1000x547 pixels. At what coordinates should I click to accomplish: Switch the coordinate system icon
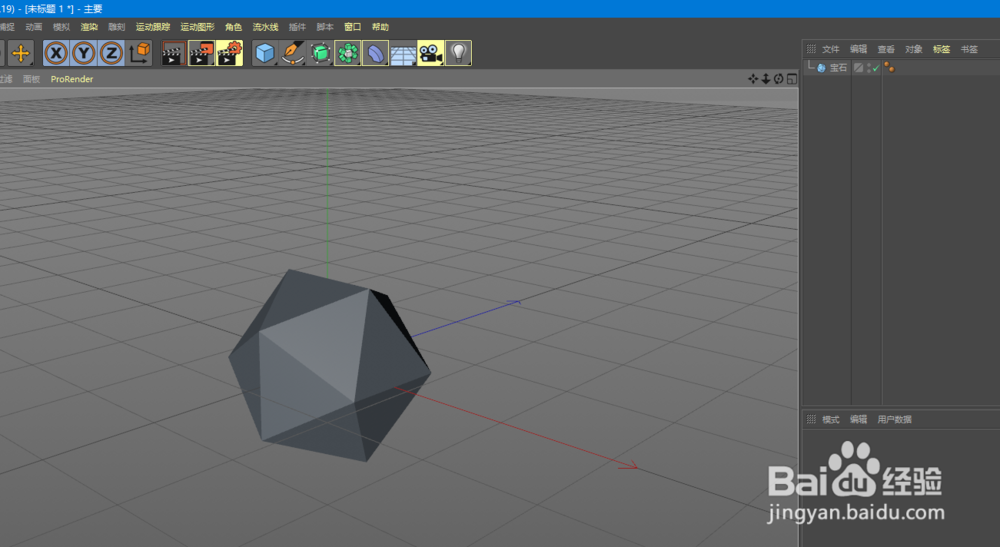139,54
